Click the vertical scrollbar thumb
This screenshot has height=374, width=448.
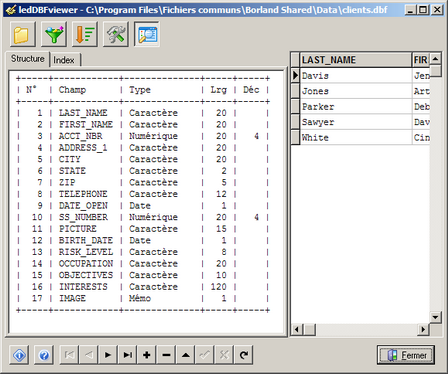(435, 71)
